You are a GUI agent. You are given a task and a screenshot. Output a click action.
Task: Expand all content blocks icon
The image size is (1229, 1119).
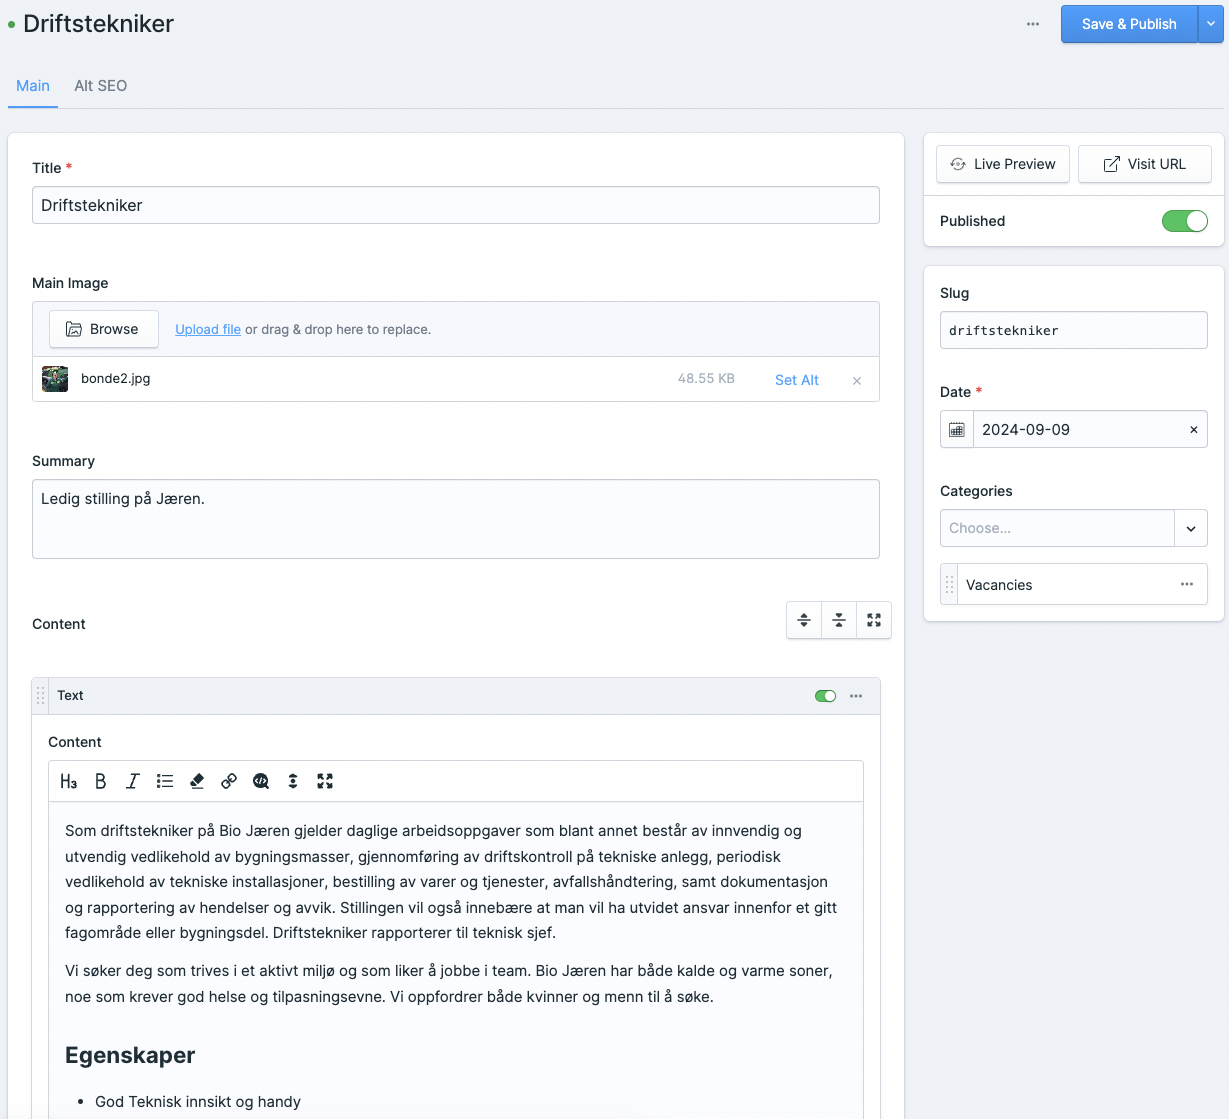(804, 620)
